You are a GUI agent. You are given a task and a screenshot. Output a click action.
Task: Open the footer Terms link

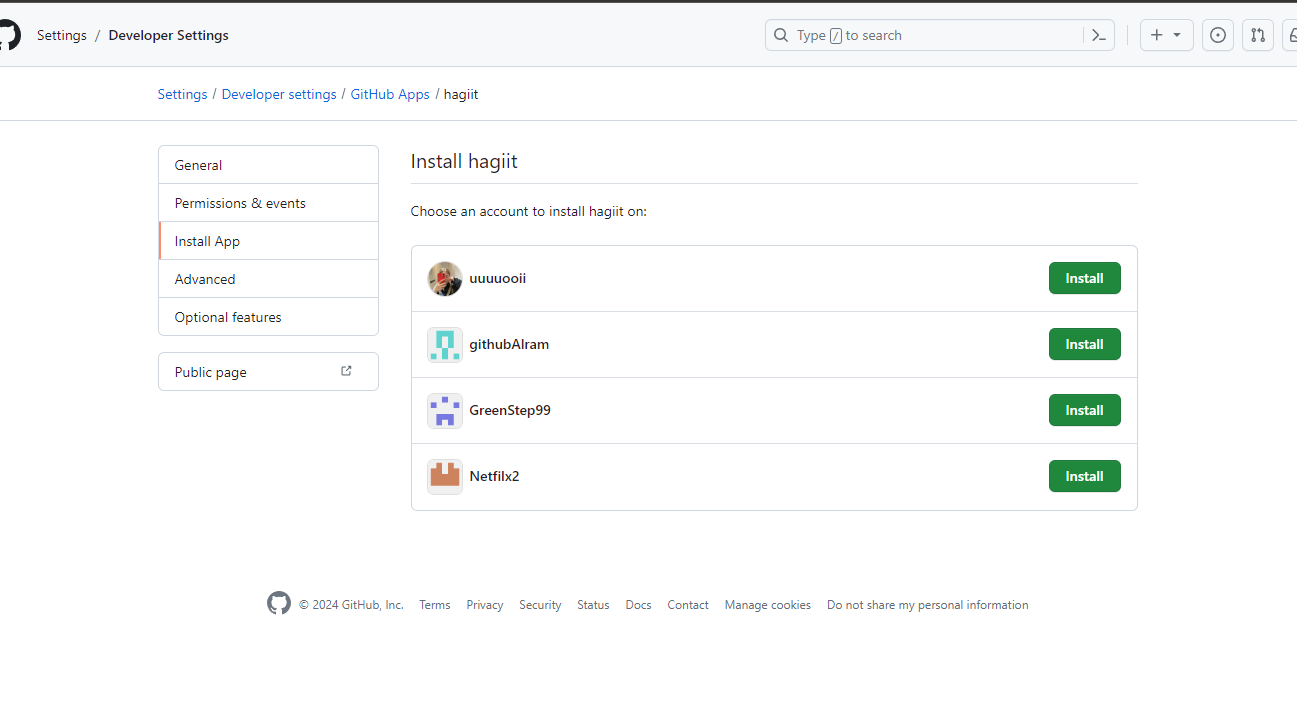435,605
